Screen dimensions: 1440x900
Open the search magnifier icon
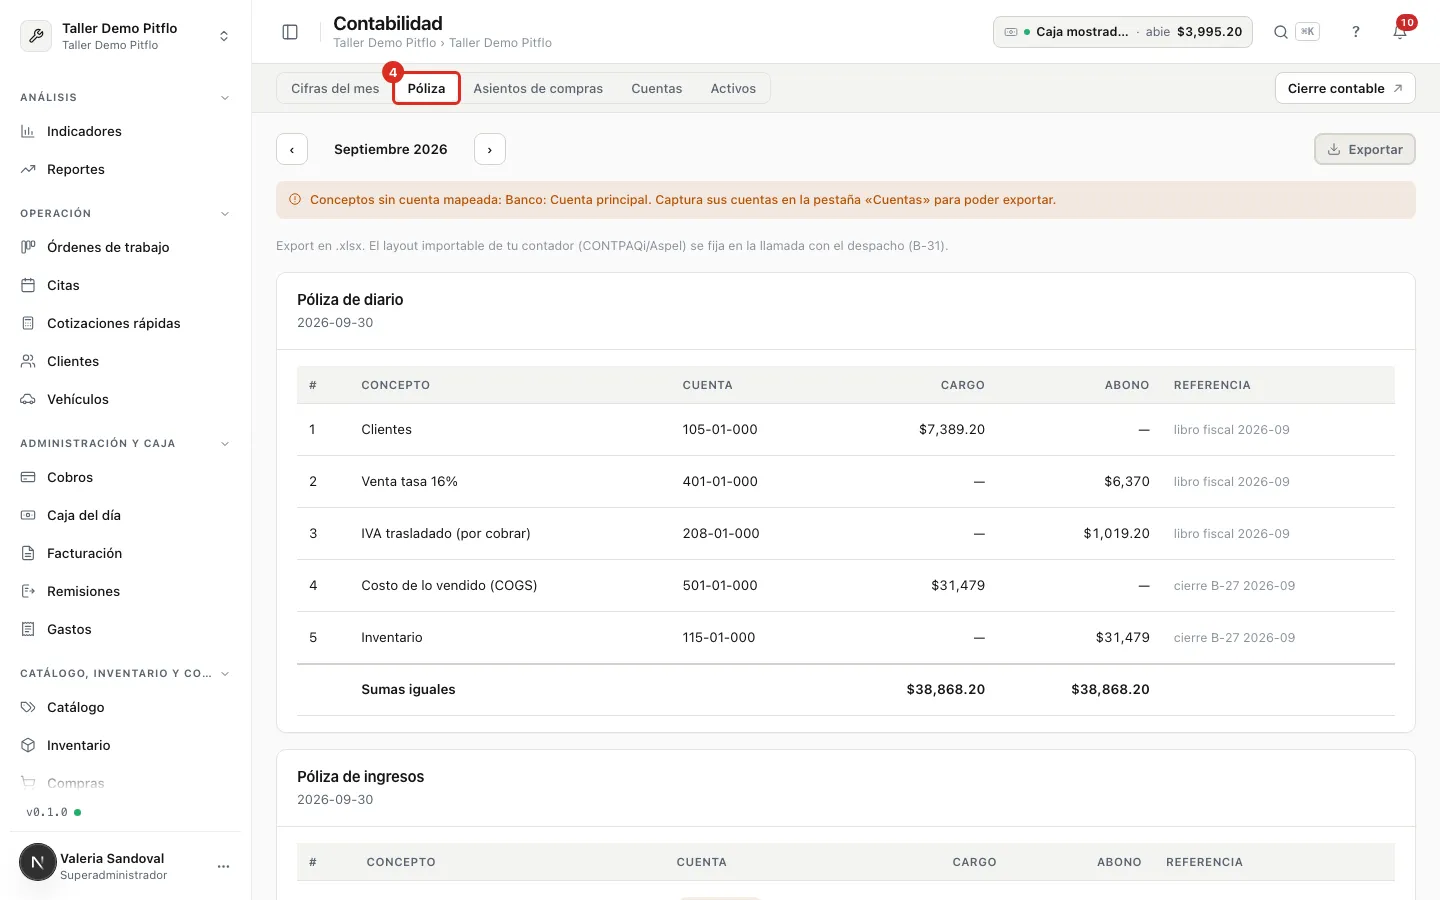(1280, 32)
